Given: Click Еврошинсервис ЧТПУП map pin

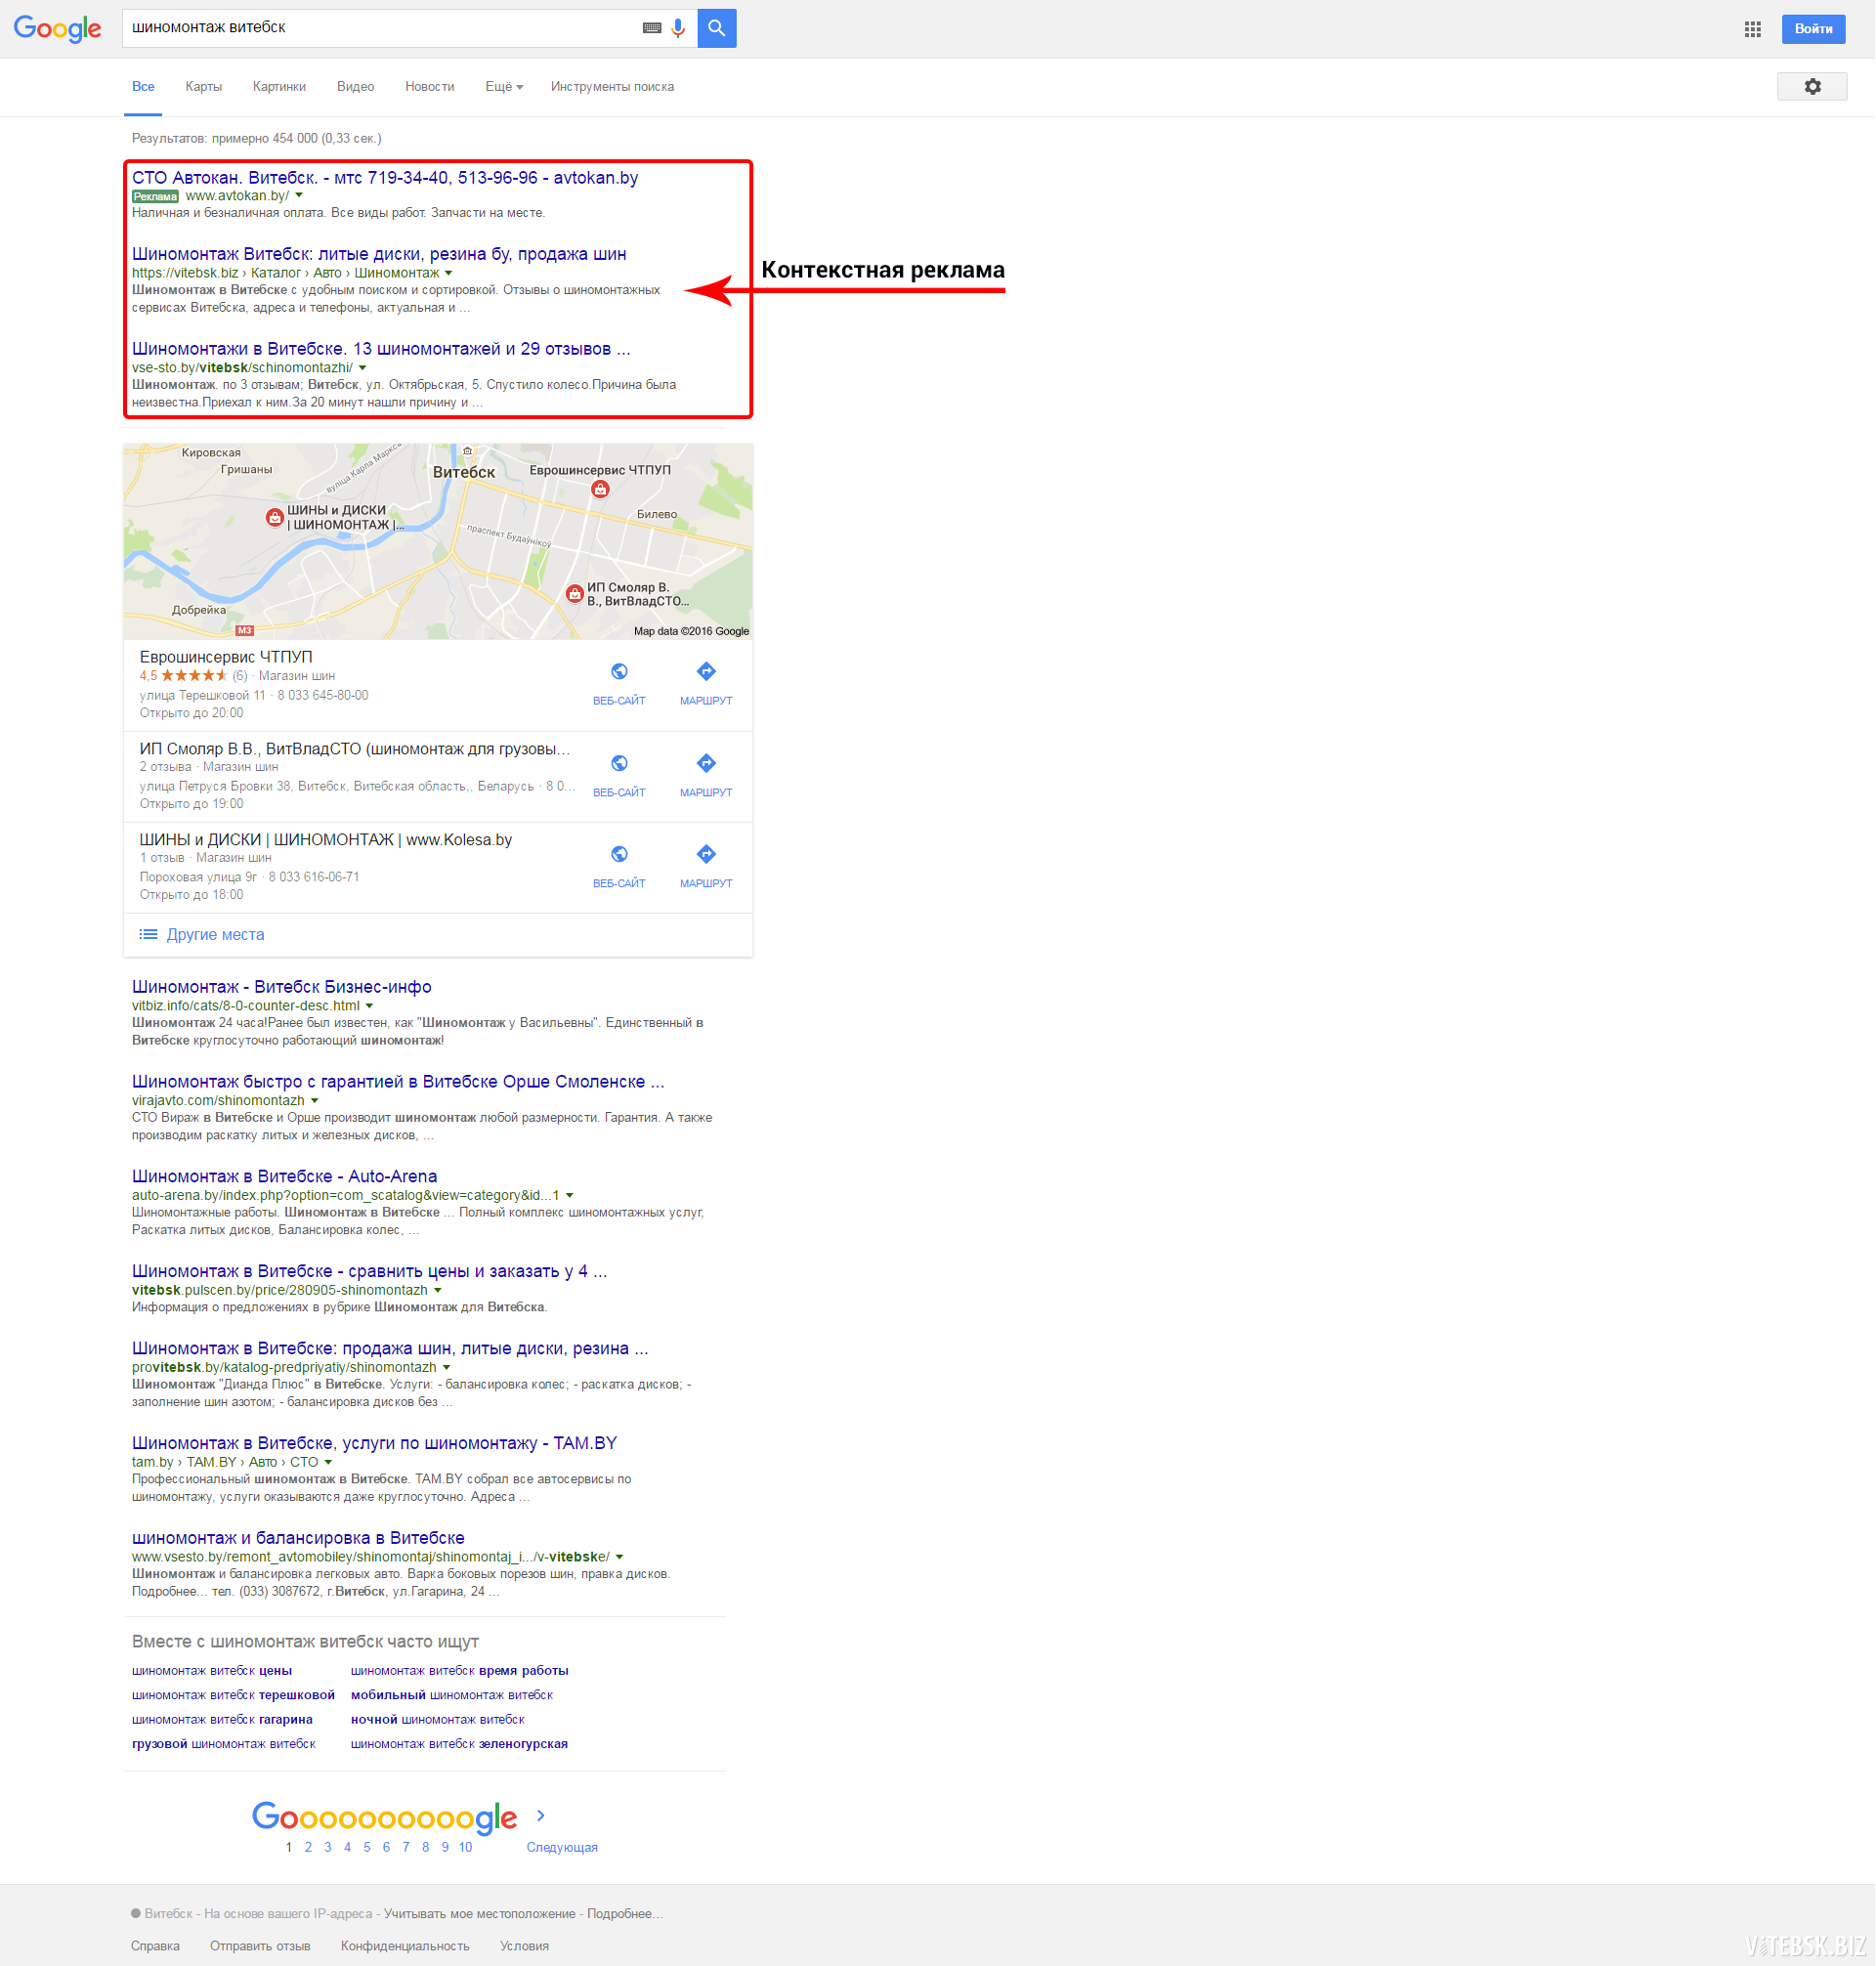Looking at the screenshot, I should [x=600, y=489].
